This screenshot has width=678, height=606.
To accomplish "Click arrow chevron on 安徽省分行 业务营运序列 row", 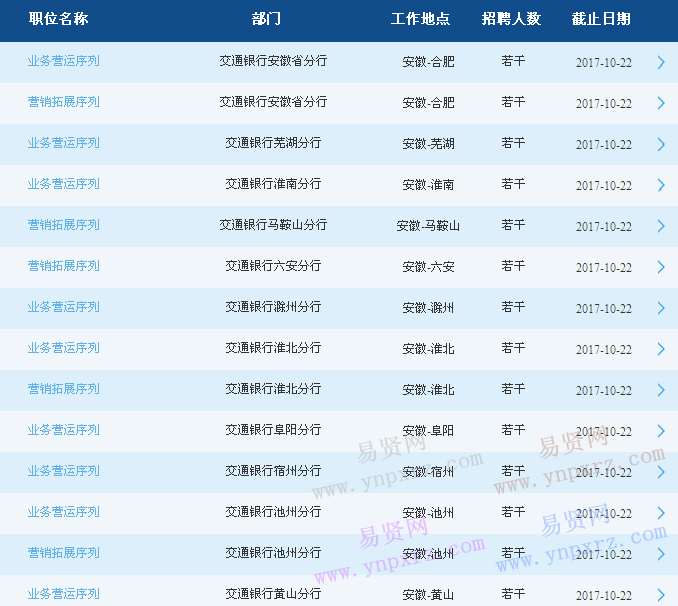I will tap(661, 62).
